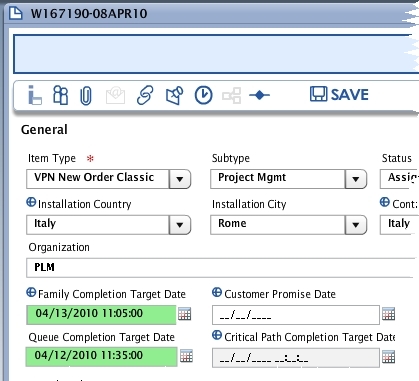
Task: Click the Subtype field showing Project Mgmt
Action: pyautogui.click(x=278, y=179)
